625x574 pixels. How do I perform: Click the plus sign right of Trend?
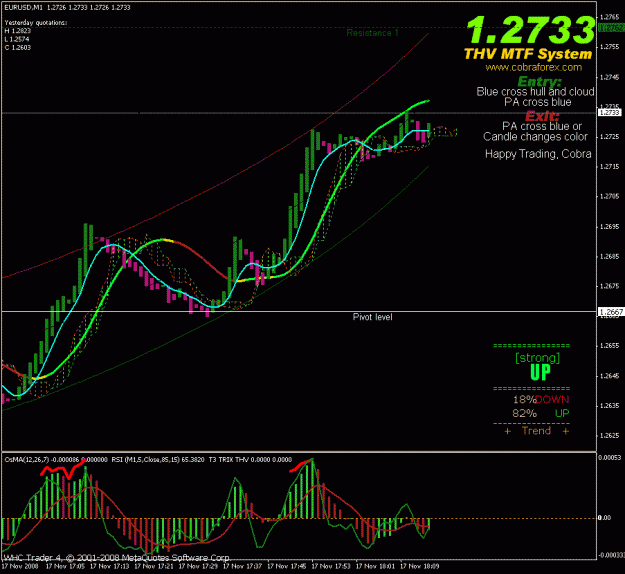(566, 431)
